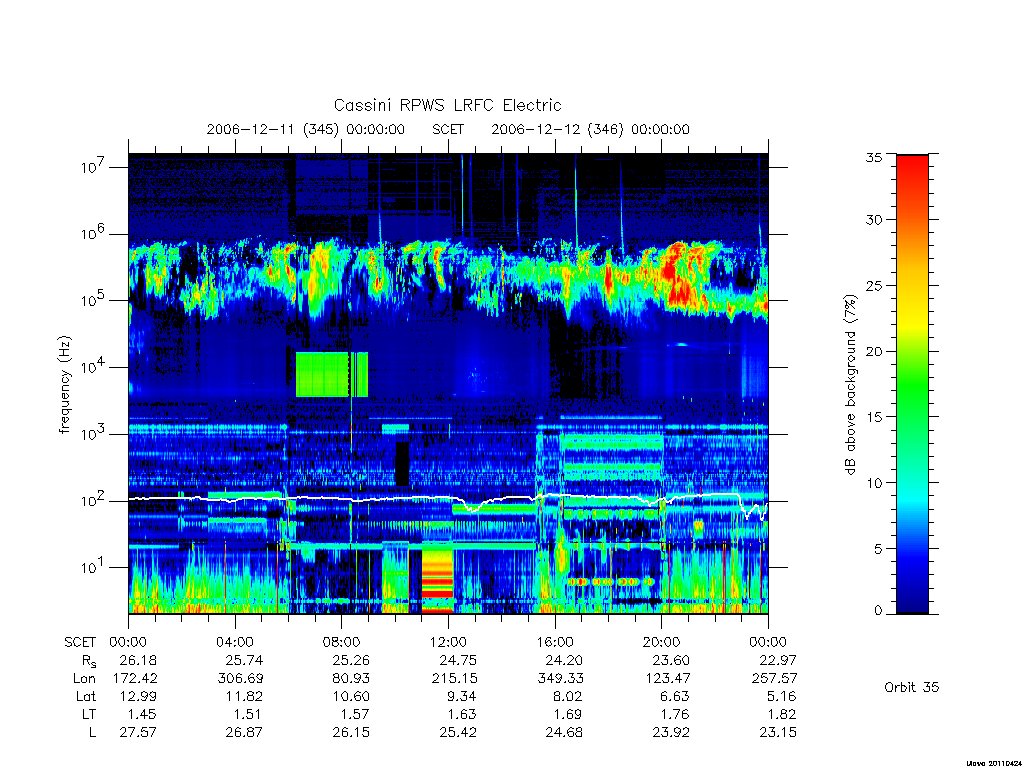This screenshot has width=1024, height=768.
Task: Click the Lon value 349.33
Action: (560, 679)
